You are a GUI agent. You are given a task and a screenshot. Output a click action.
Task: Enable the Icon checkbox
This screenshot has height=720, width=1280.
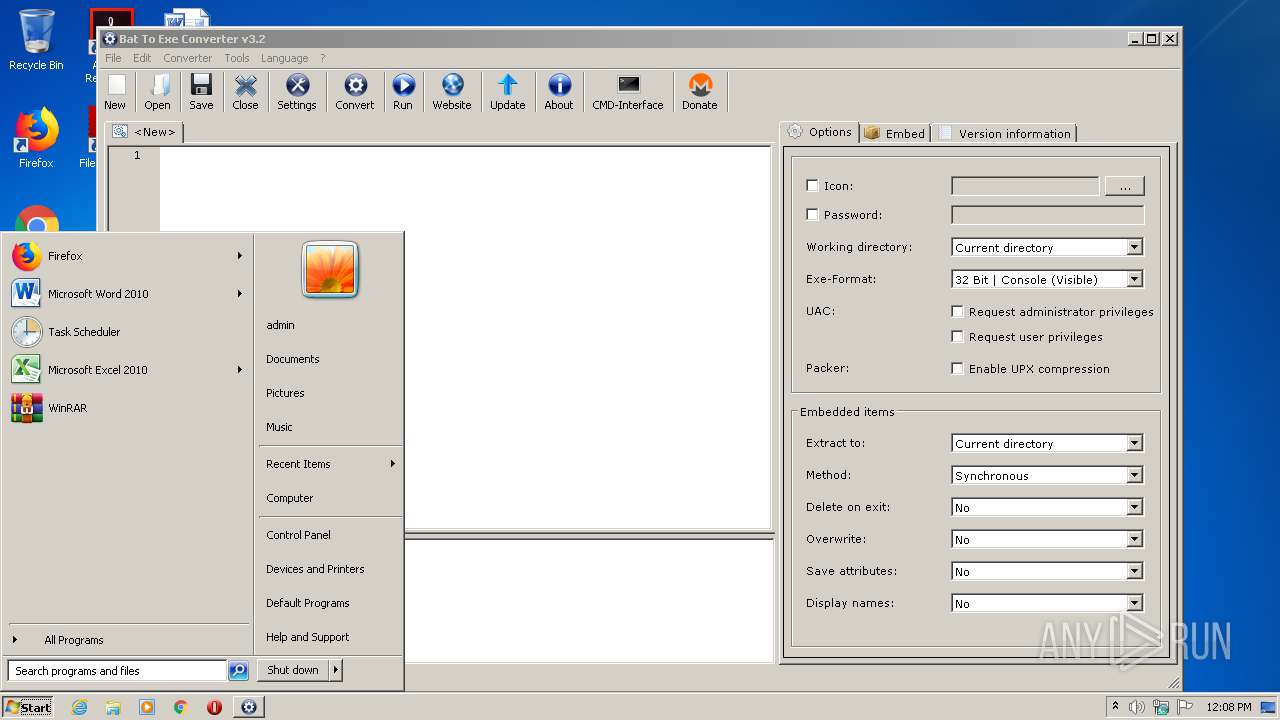[812, 186]
